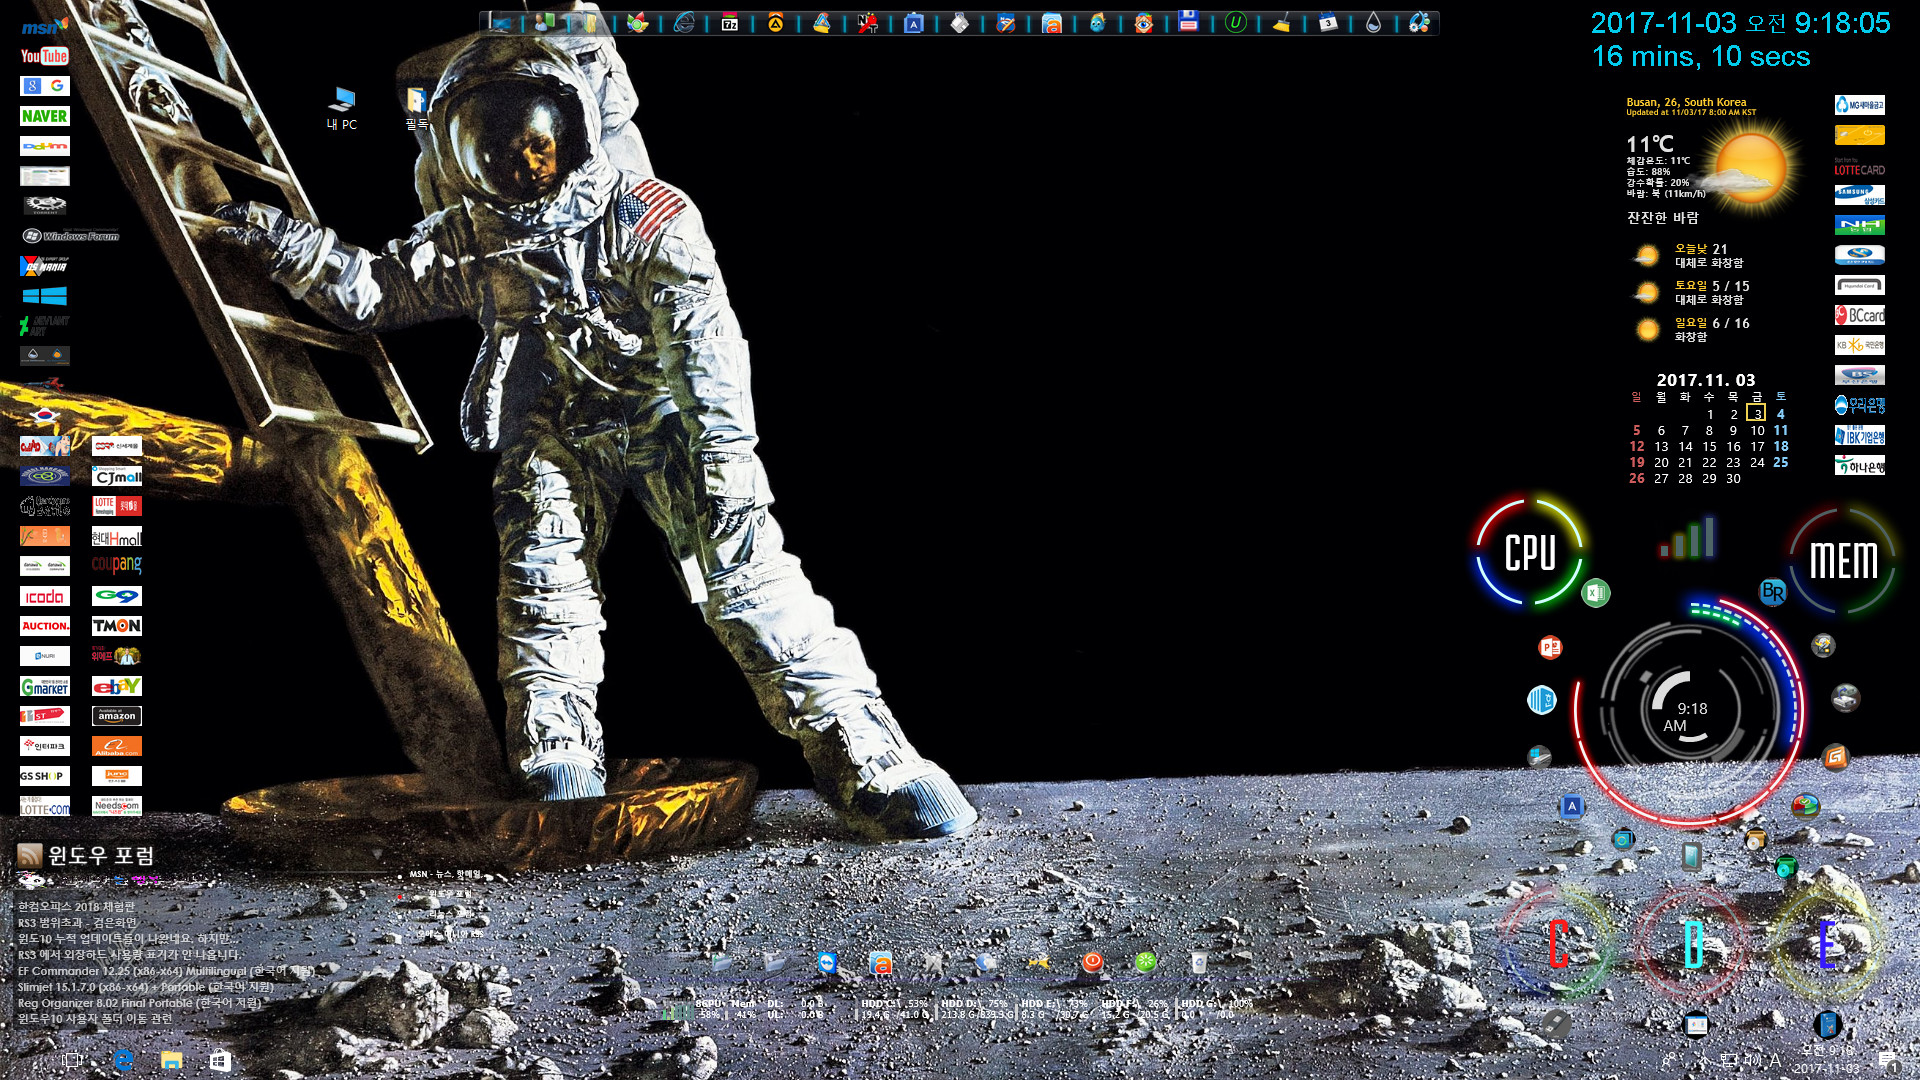The width and height of the screenshot is (1920, 1080).
Task: Open feed item Reg Organizer 8.02 Final Portable
Action: click(140, 1003)
